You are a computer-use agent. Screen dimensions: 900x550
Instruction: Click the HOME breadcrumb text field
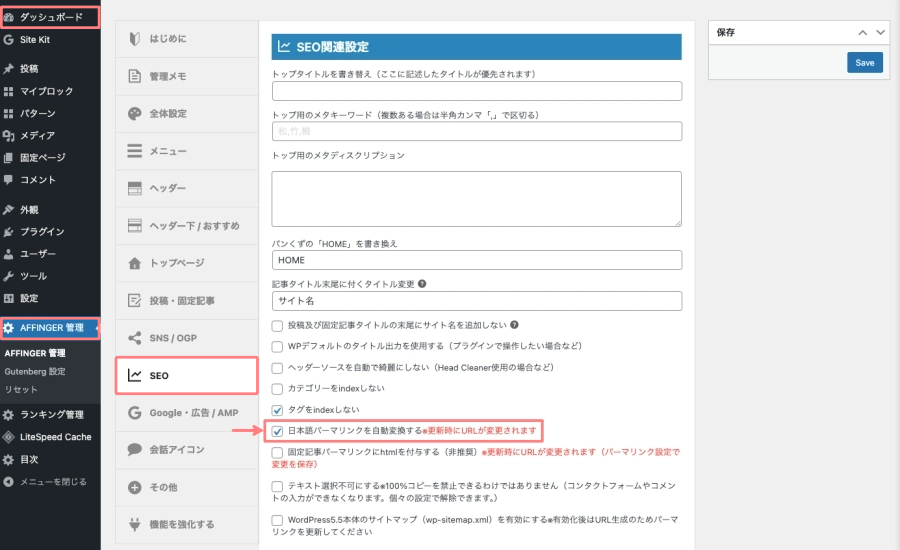(x=477, y=260)
